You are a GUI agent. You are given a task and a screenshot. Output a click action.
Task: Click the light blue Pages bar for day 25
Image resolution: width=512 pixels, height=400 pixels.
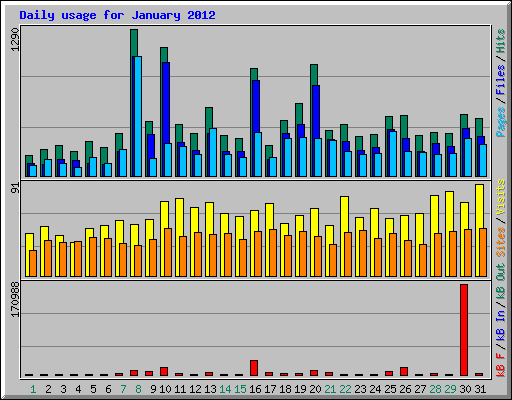(393, 154)
